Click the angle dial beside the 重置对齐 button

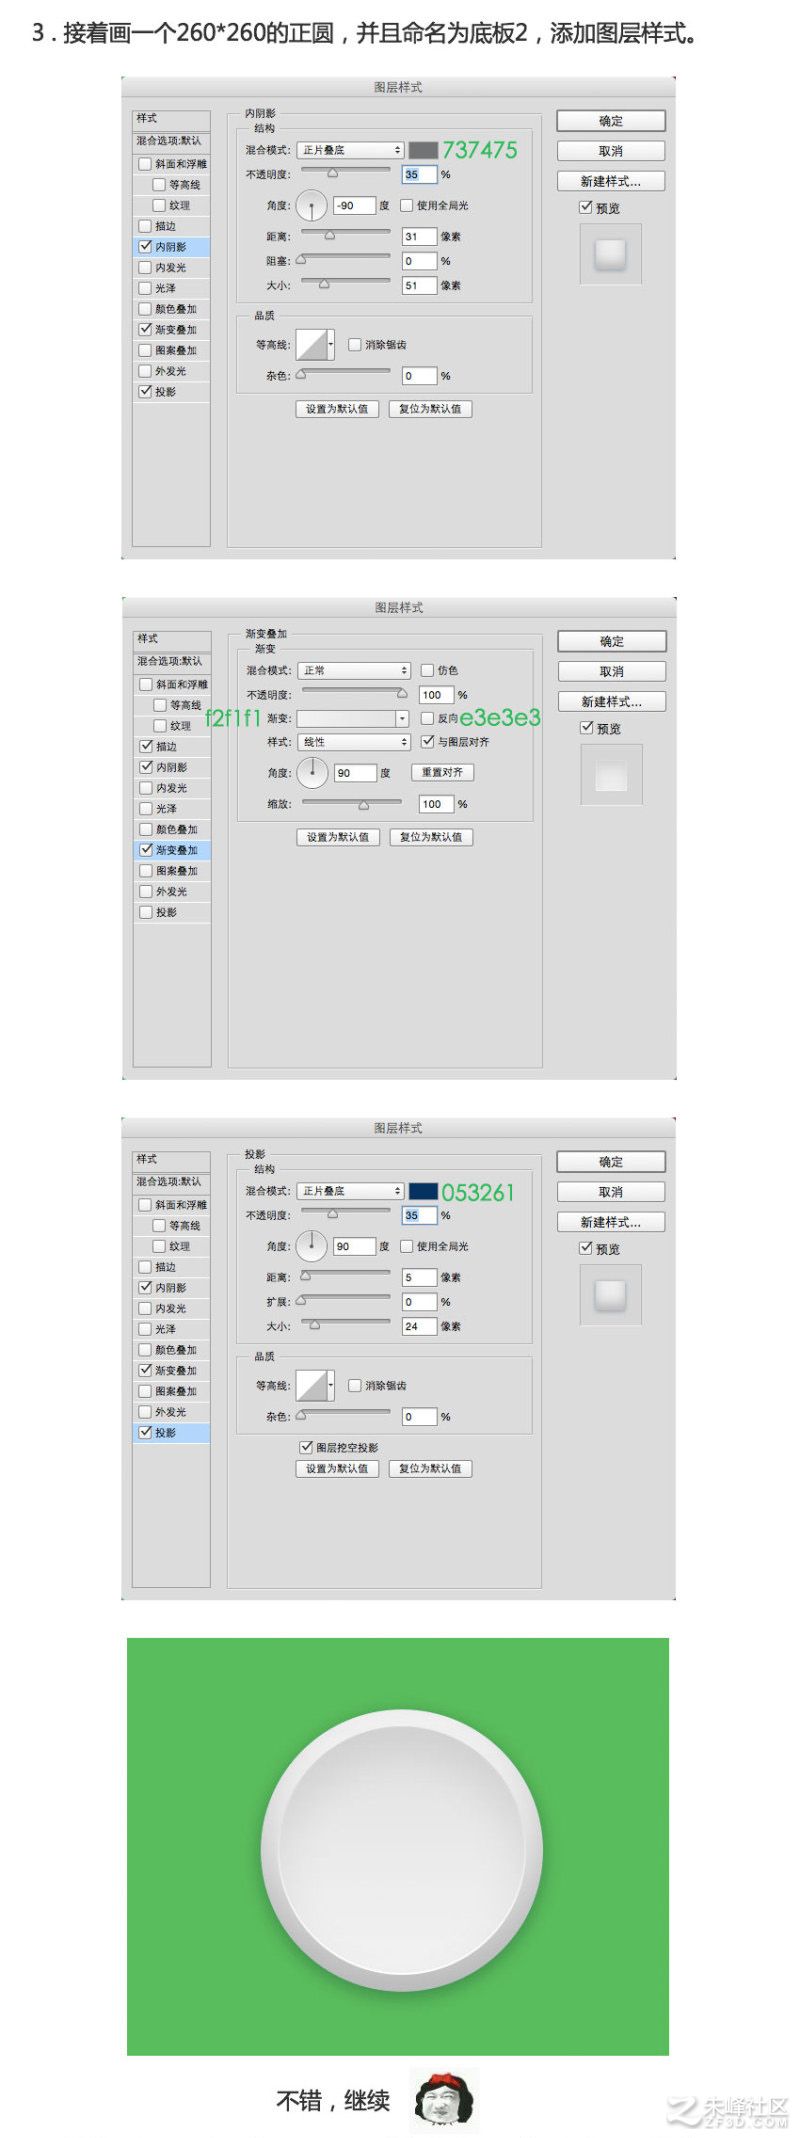point(313,773)
